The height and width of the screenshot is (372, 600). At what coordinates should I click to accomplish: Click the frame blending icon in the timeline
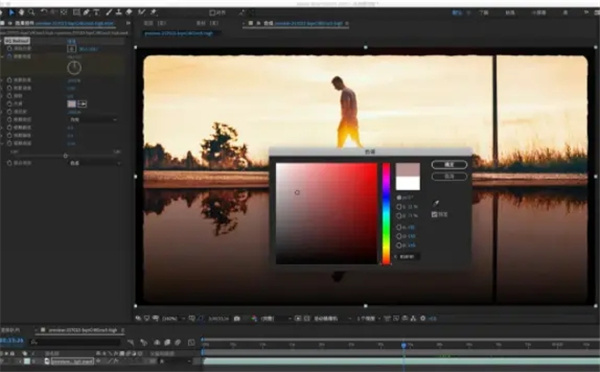click(167, 342)
